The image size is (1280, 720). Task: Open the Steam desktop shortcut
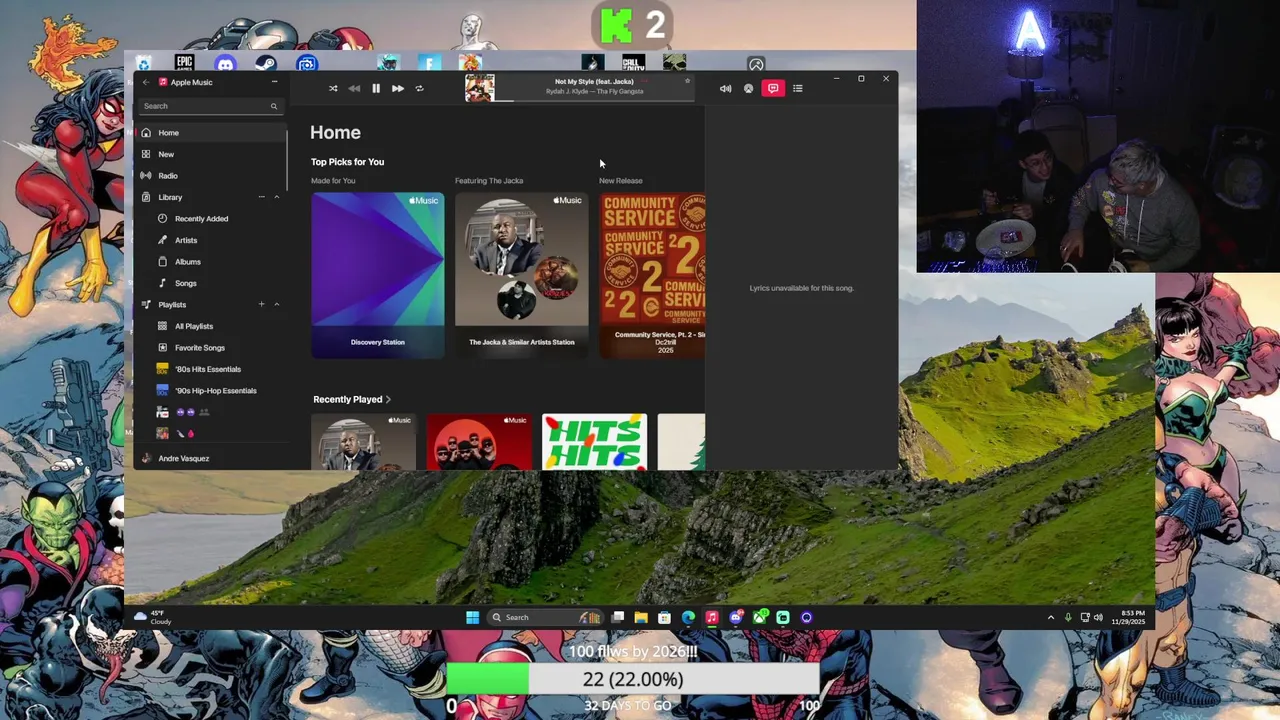(266, 64)
